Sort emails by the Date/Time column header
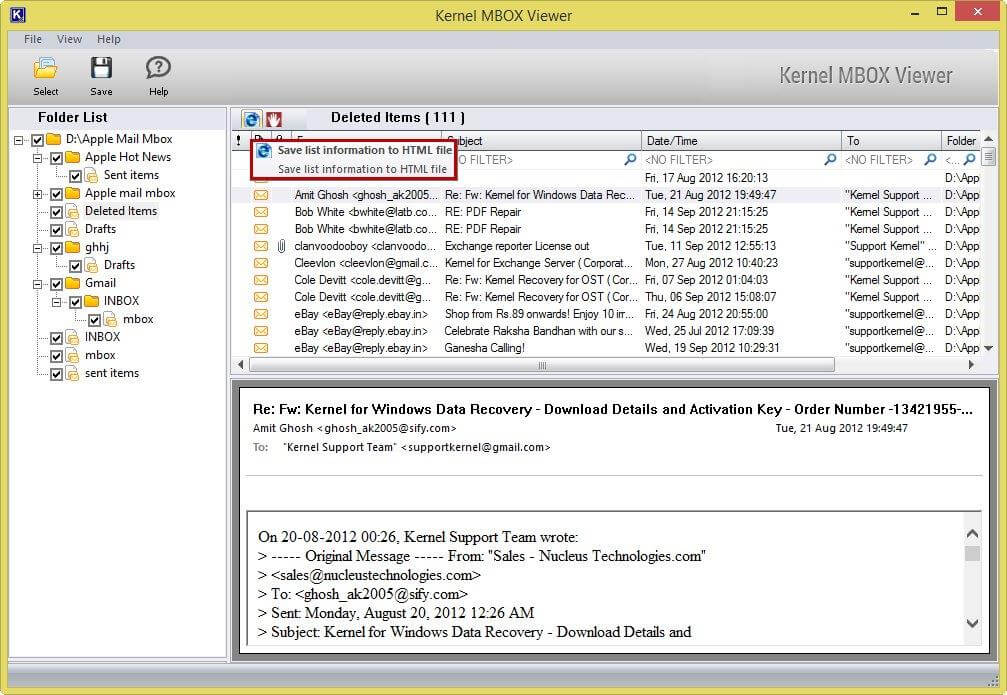 tap(741, 140)
